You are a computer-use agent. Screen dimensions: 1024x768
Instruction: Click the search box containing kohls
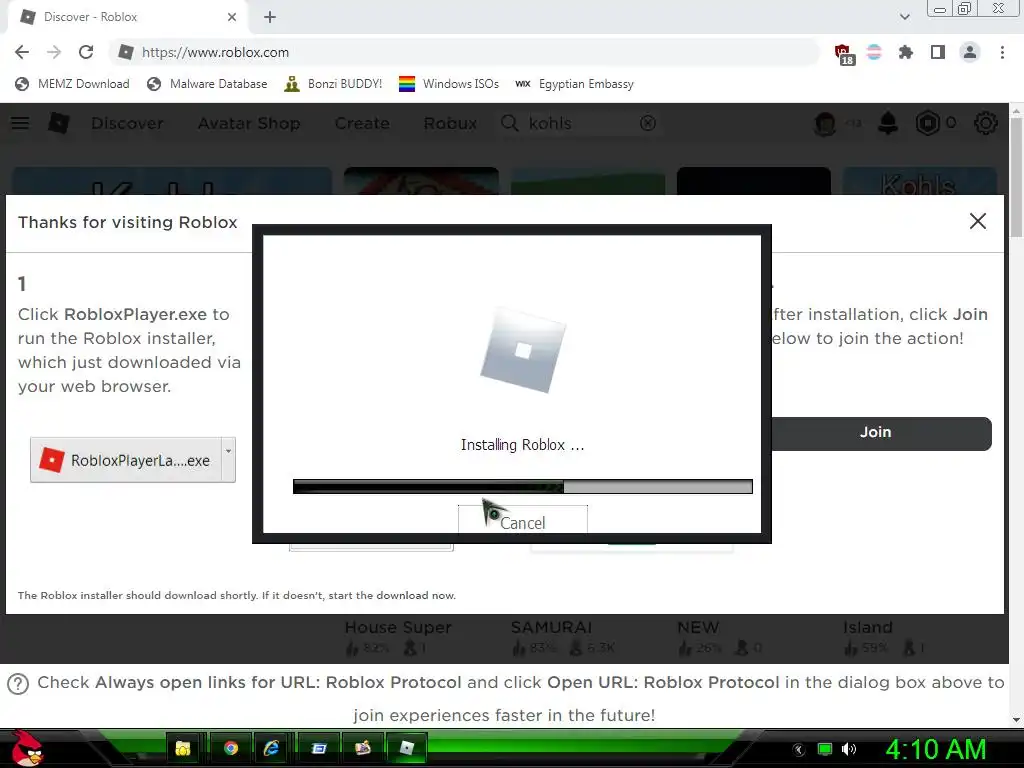click(x=579, y=123)
